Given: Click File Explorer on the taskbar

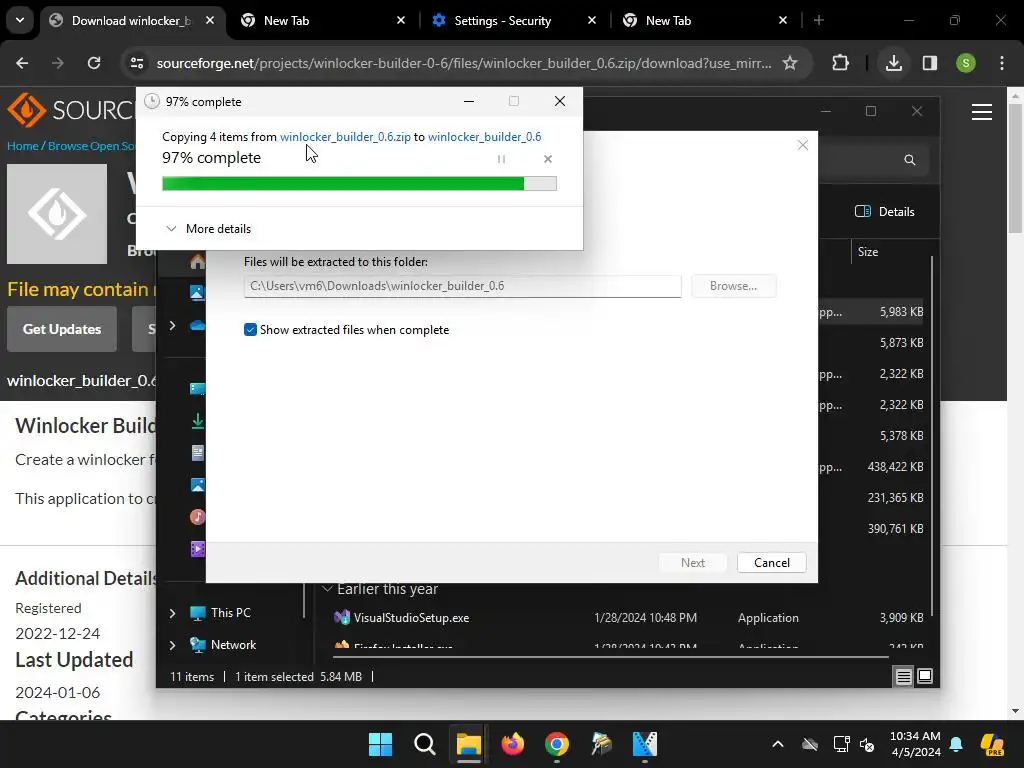Looking at the screenshot, I should [x=468, y=744].
